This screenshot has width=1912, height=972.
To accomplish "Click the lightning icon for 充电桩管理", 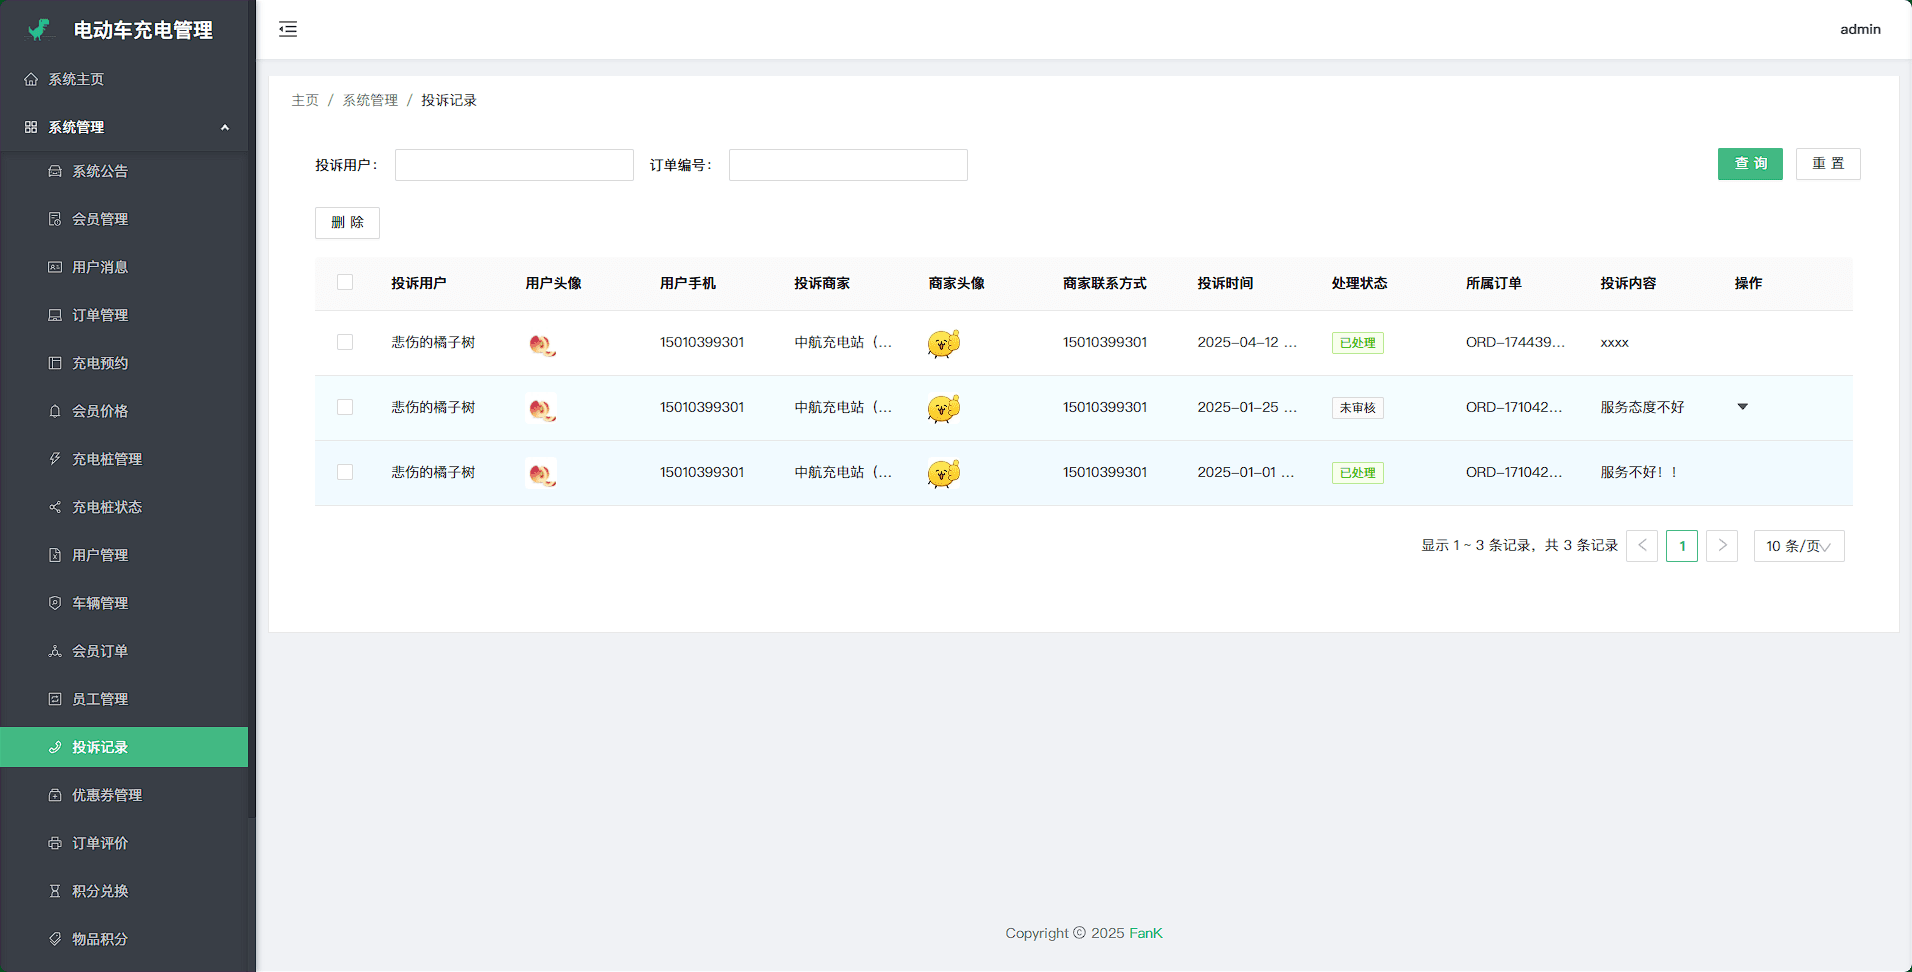I will 55,459.
